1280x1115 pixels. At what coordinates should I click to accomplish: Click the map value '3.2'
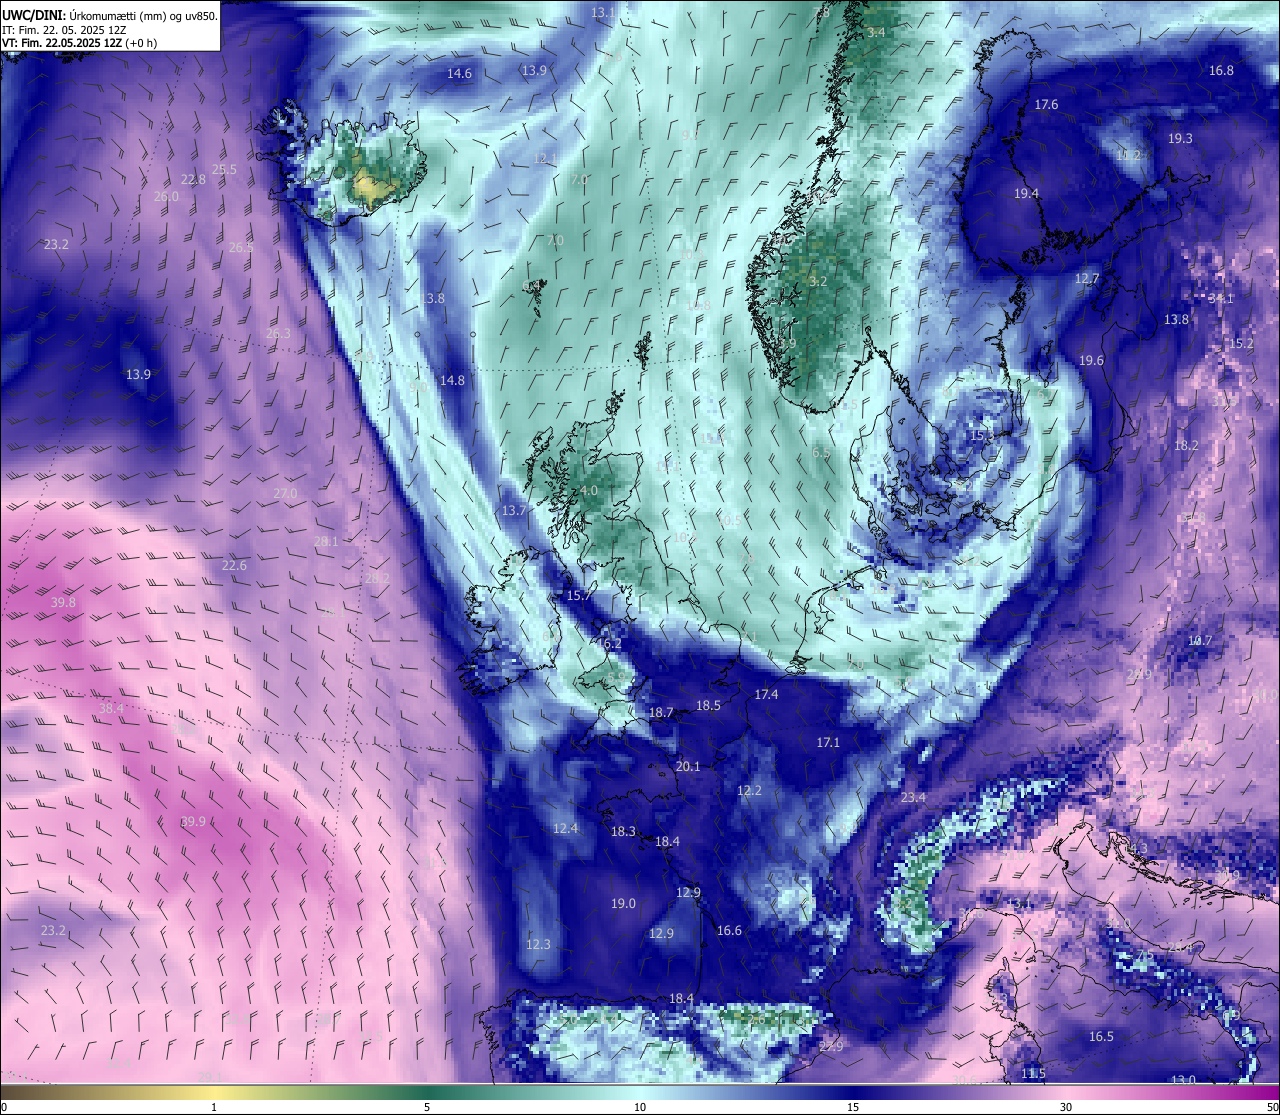click(x=818, y=282)
